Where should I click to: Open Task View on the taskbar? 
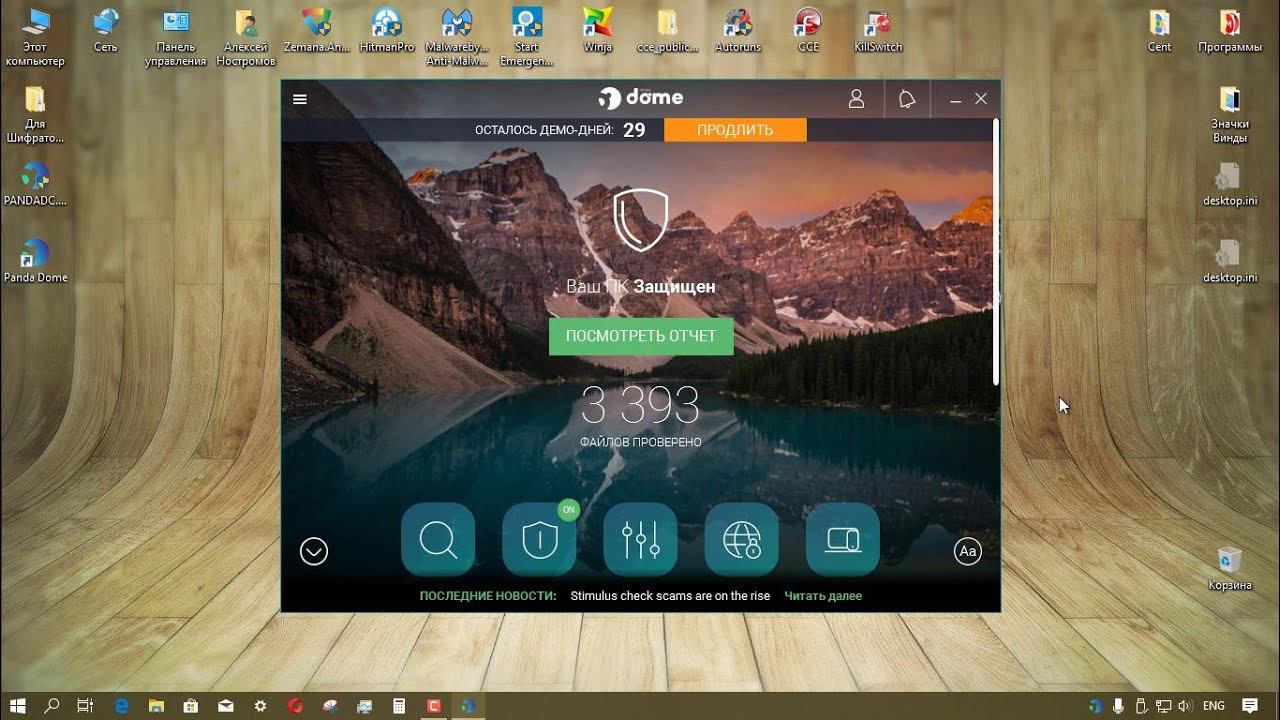(x=85, y=706)
